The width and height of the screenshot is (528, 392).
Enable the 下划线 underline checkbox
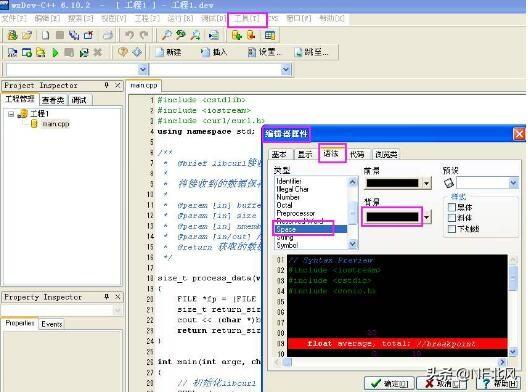coord(452,229)
